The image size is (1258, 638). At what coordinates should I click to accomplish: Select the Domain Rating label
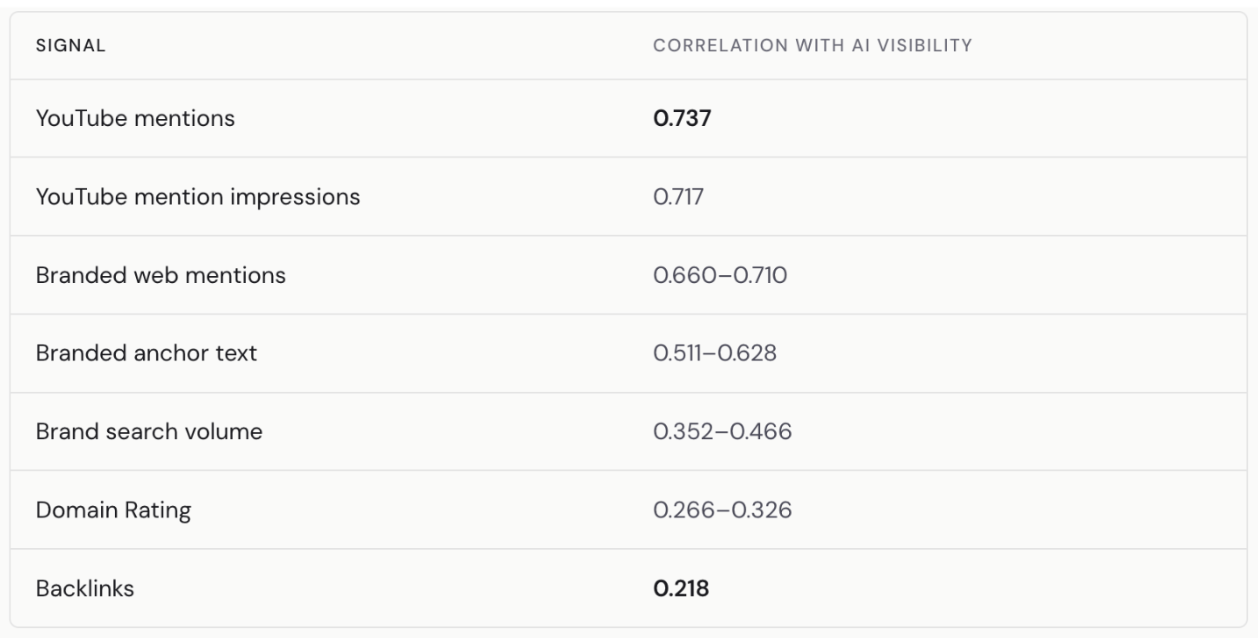pos(113,511)
